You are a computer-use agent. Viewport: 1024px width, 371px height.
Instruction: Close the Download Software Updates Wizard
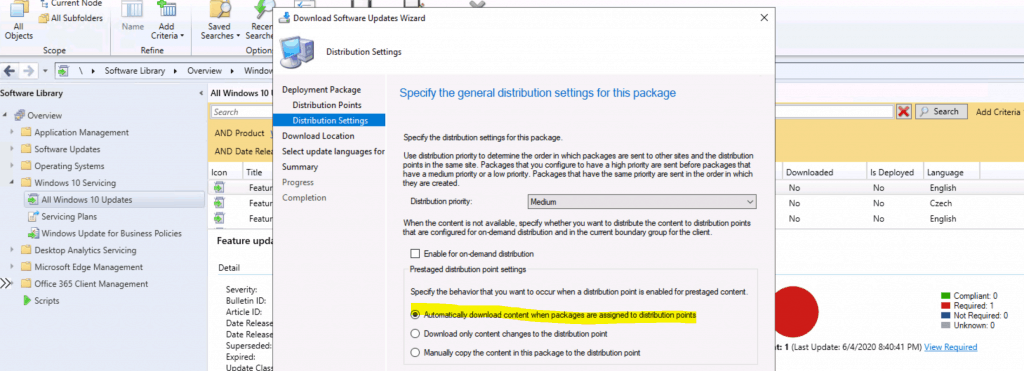click(764, 18)
